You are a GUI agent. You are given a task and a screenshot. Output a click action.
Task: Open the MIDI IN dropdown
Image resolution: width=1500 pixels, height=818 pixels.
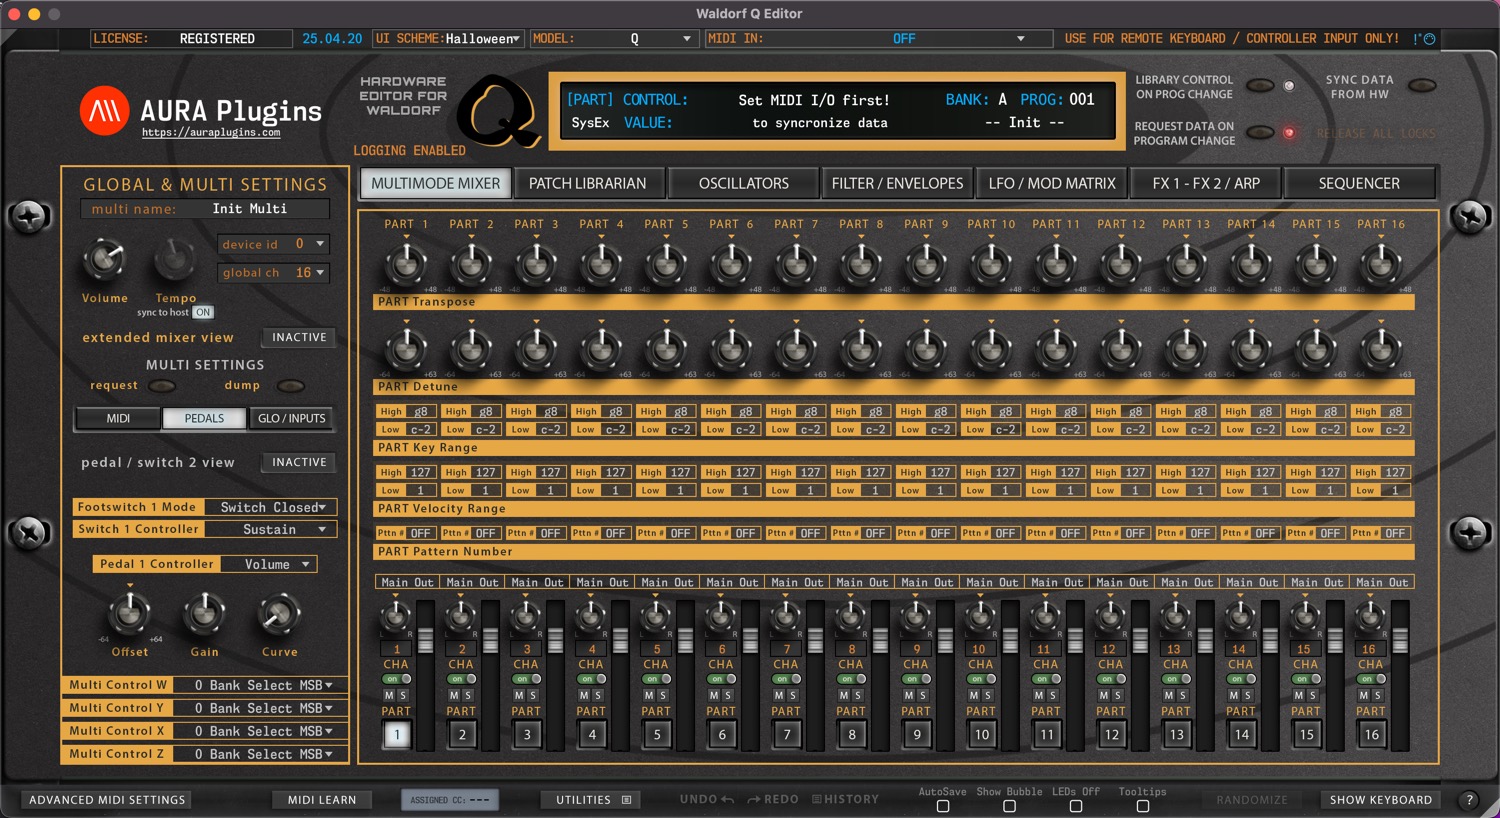(x=878, y=39)
